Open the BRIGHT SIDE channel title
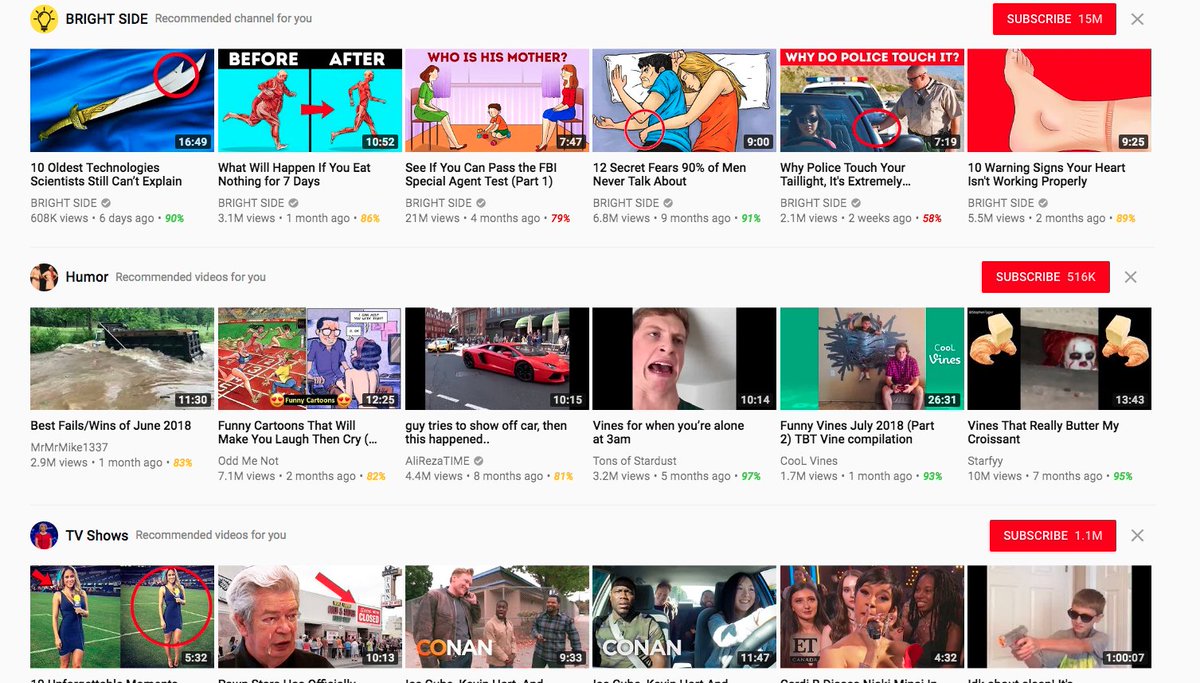Viewport: 1200px width, 683px height. pos(107,19)
